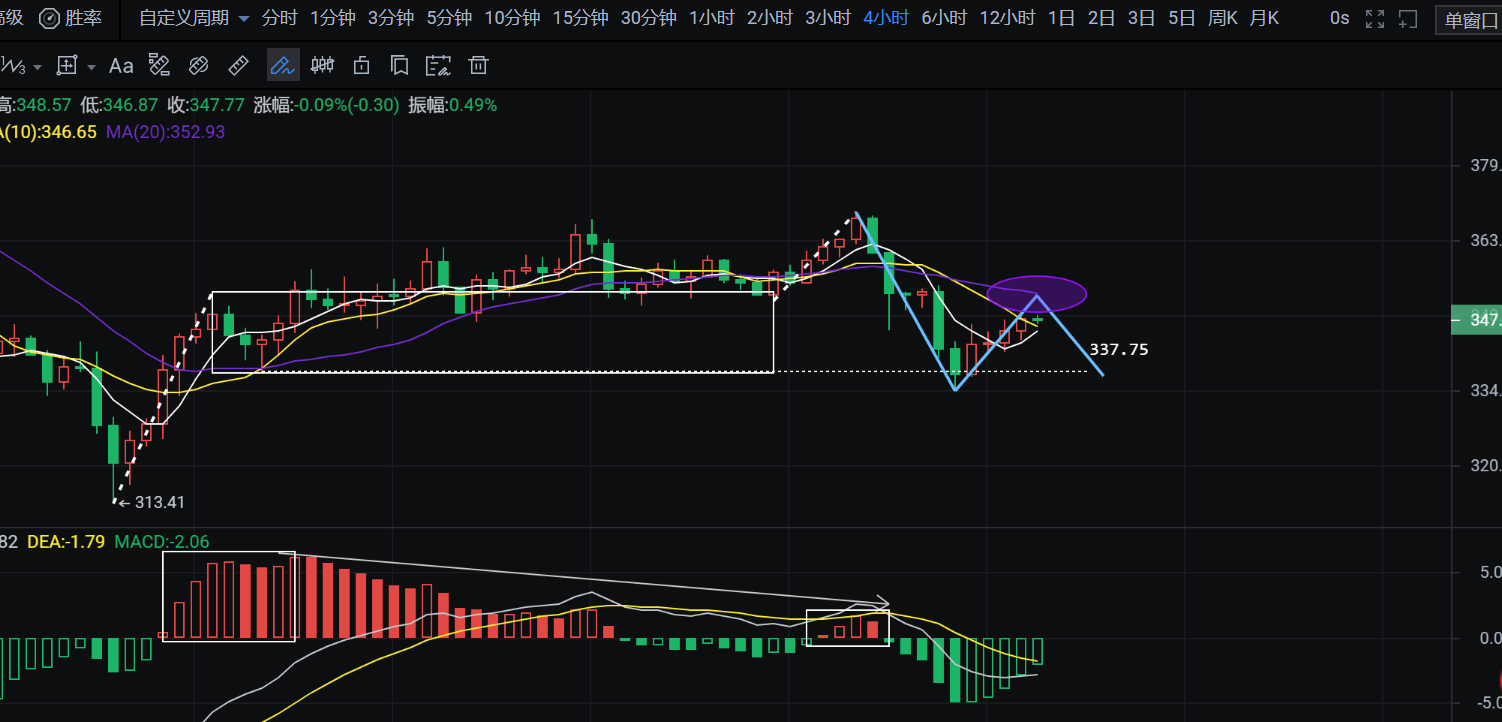Switch chart to 12小时 timeframe
Viewport: 1502px width, 722px height.
1007,18
